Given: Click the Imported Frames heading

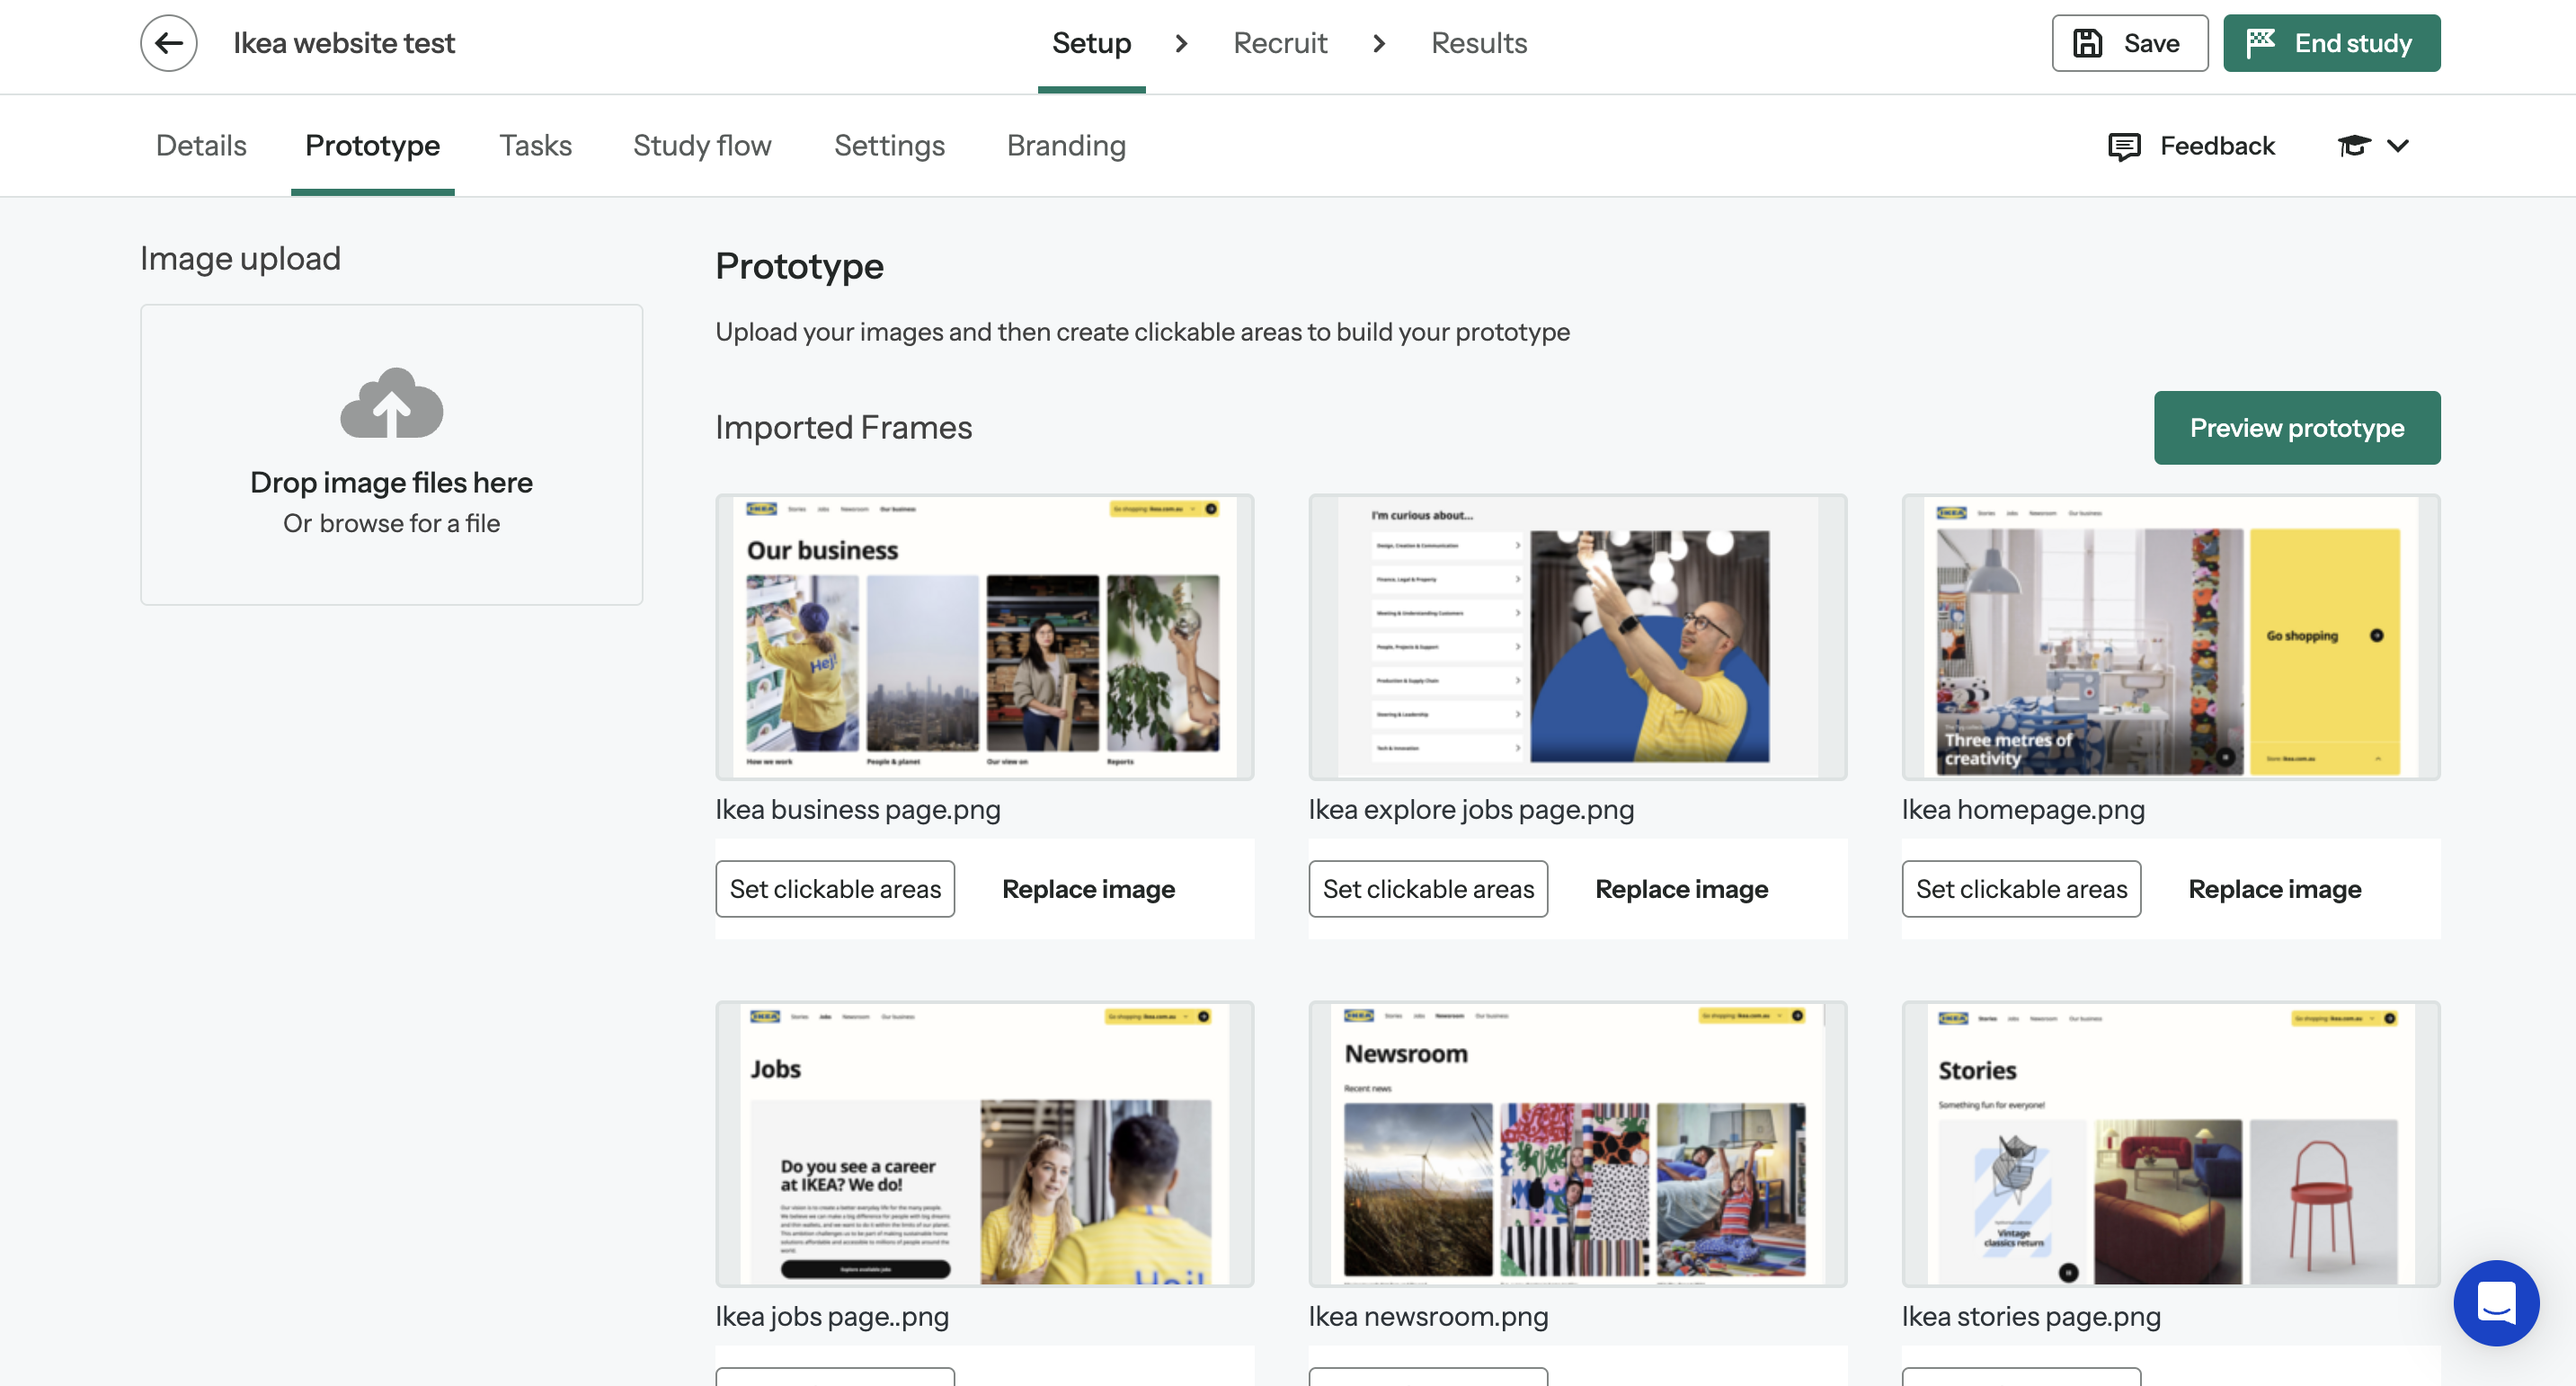Looking at the screenshot, I should pos(843,428).
